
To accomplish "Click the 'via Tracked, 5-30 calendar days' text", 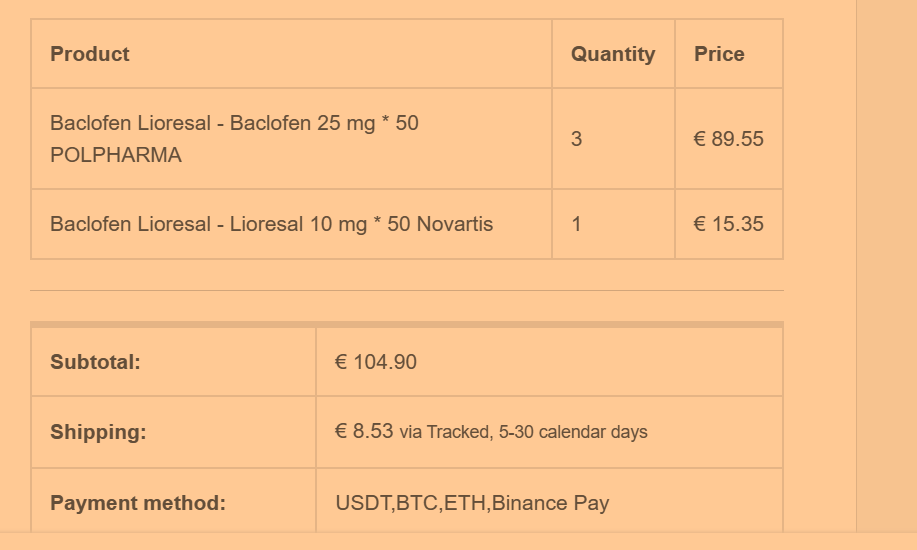I will [x=523, y=432].
